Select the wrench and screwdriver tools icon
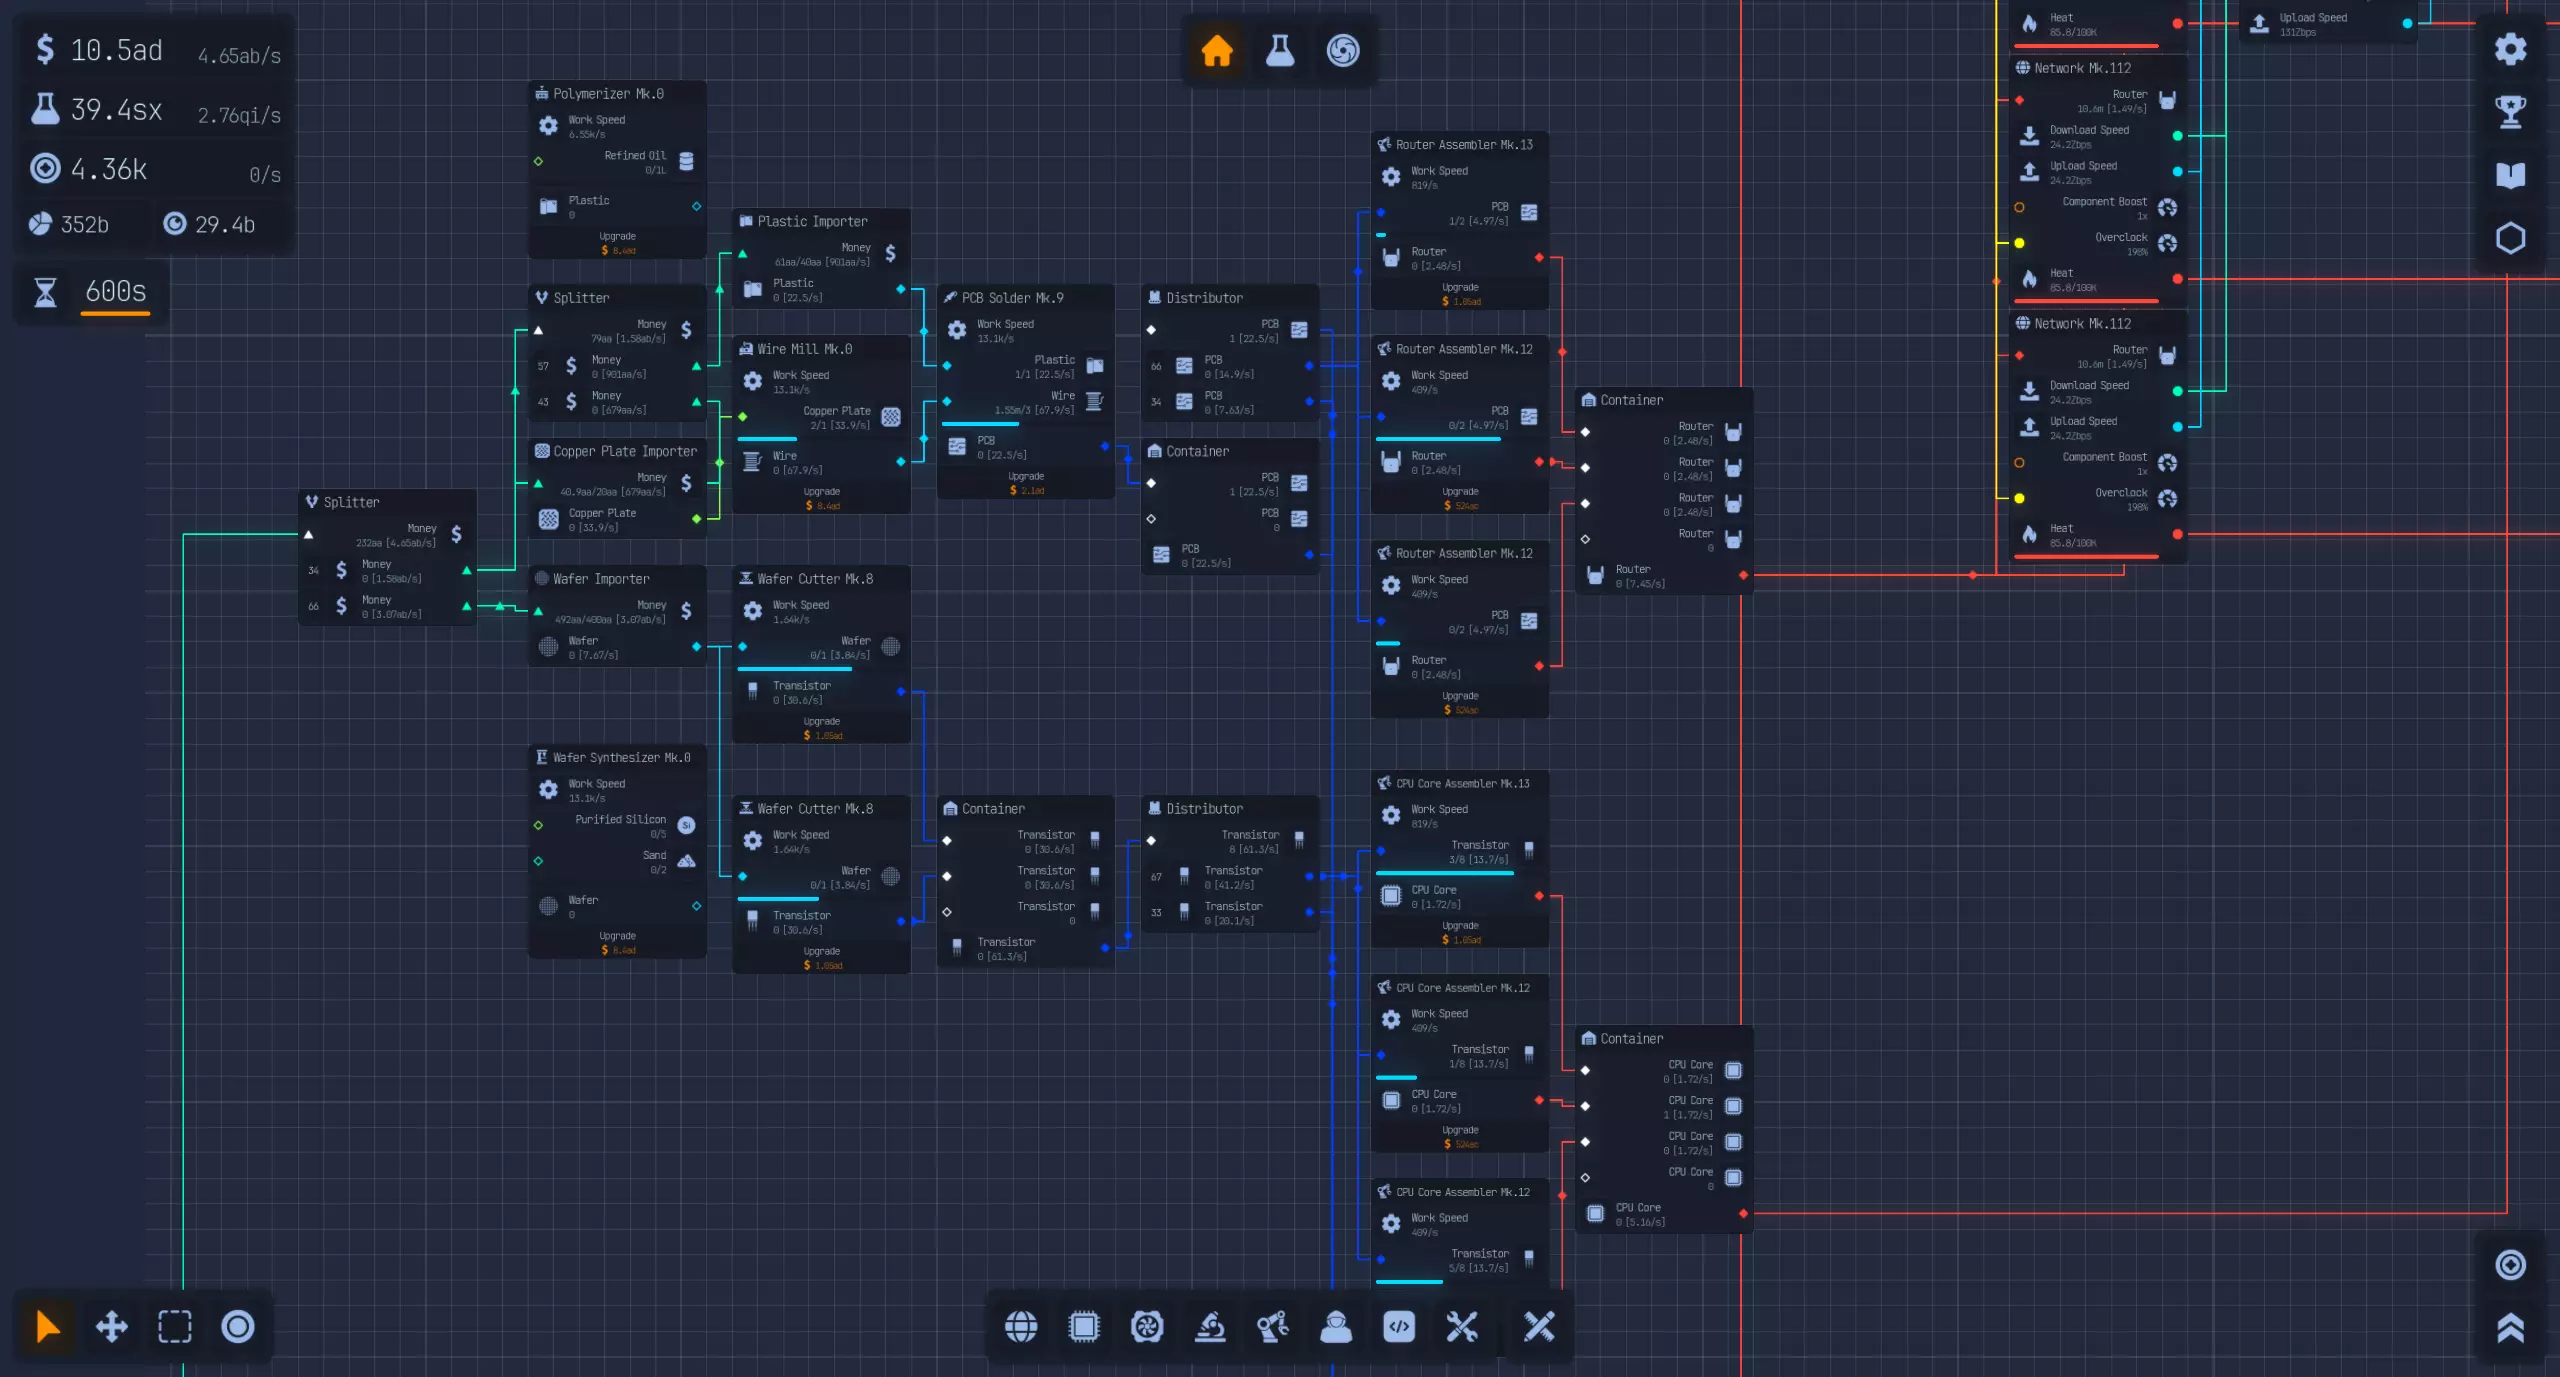The height and width of the screenshot is (1377, 2560). tap(1462, 1327)
